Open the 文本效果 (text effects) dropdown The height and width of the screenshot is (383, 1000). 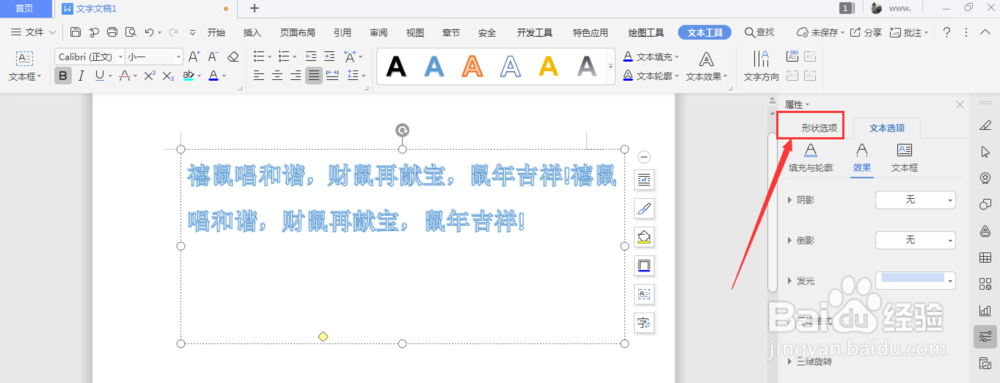click(707, 66)
